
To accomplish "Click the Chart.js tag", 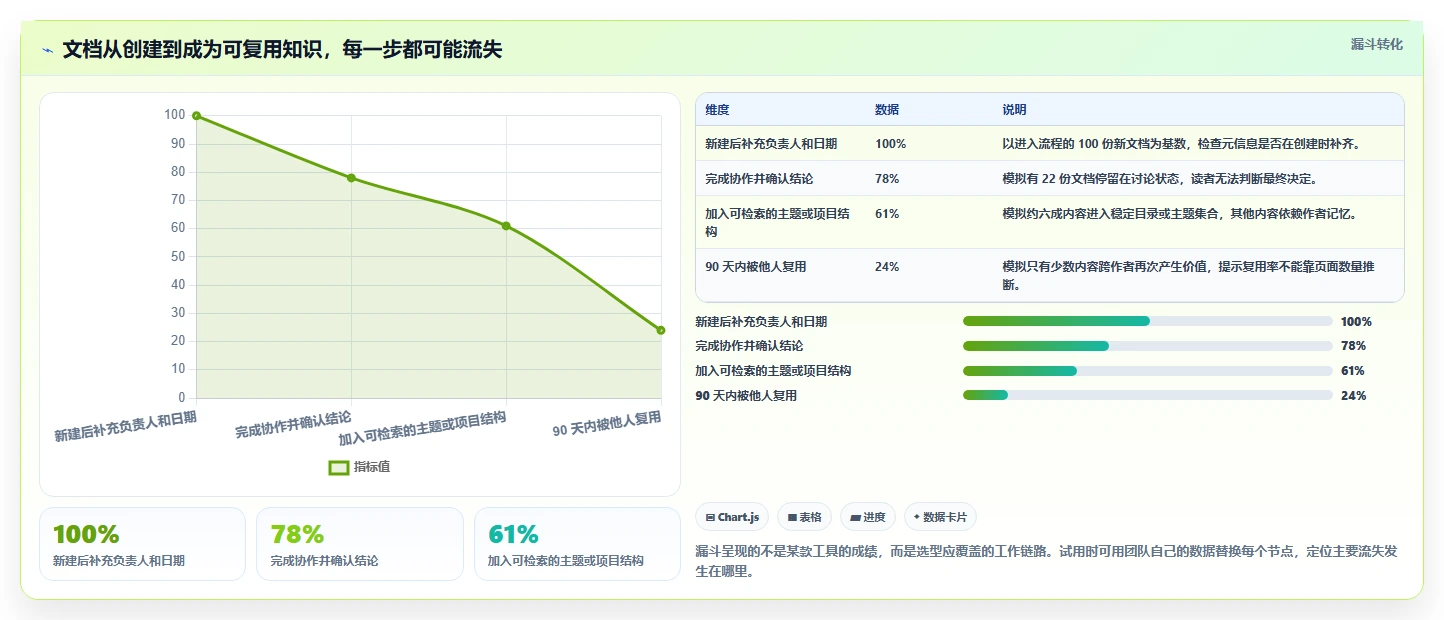I will click(x=732, y=517).
